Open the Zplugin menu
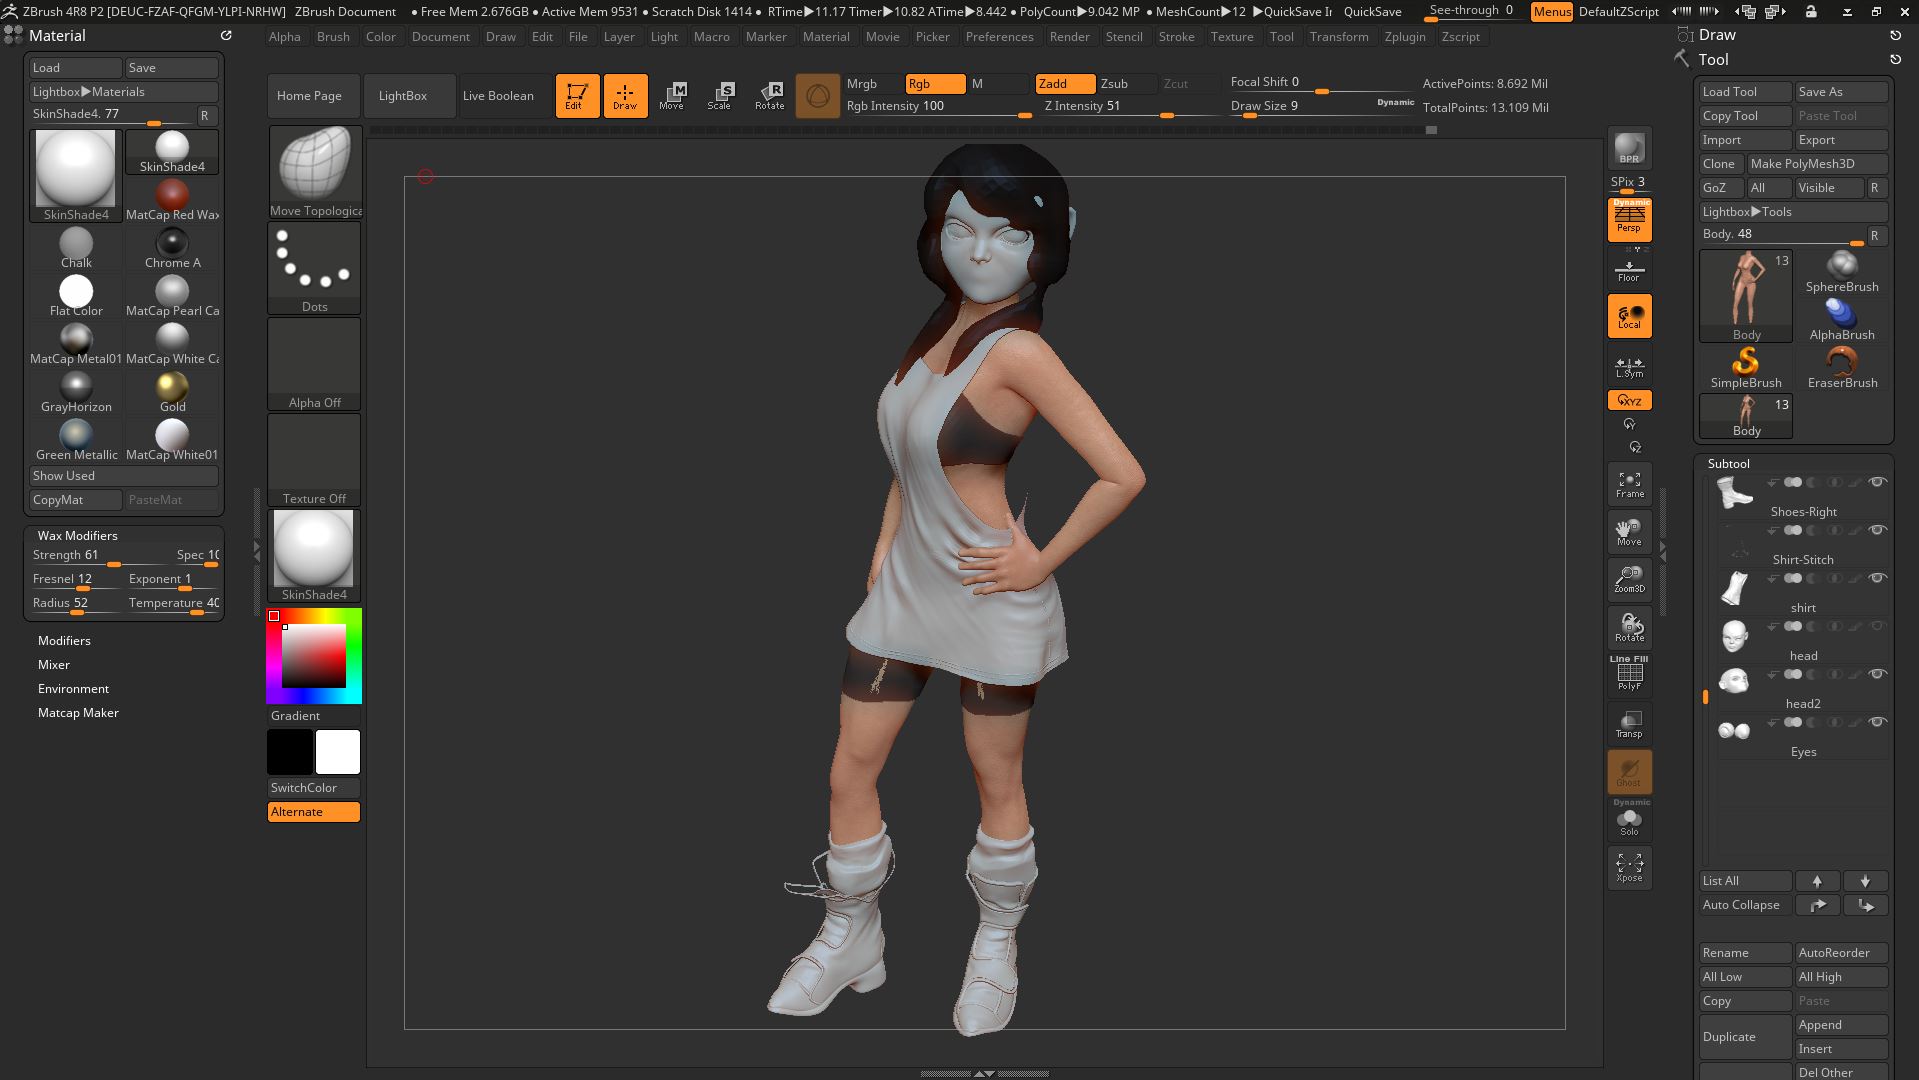Viewport: 1919px width, 1080px height. 1405,37
